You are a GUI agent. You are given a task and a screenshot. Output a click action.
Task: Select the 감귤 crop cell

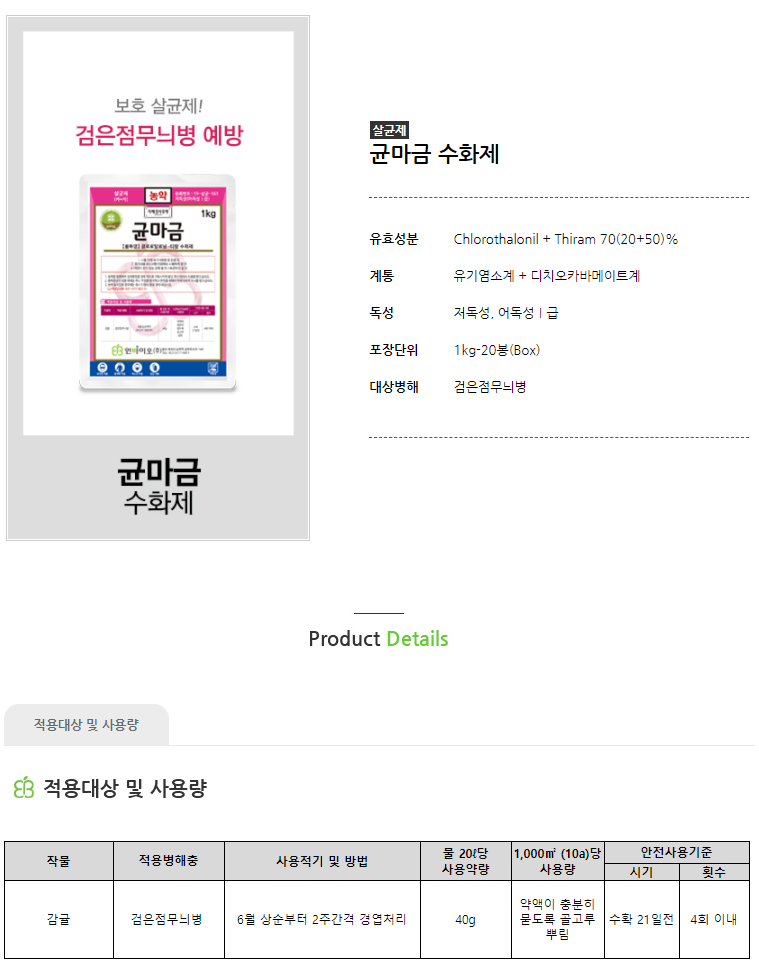(x=59, y=919)
